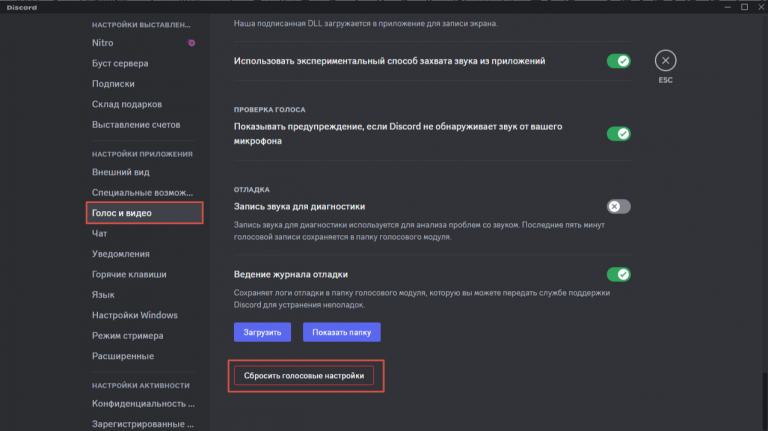Switch to 'Внешний вид' settings

pyautogui.click(x=120, y=172)
